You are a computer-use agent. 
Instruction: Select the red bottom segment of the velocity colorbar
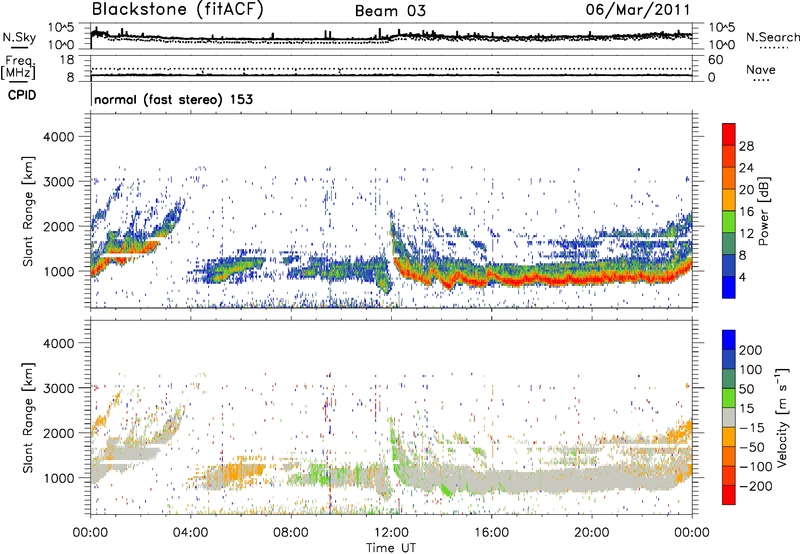729,495
